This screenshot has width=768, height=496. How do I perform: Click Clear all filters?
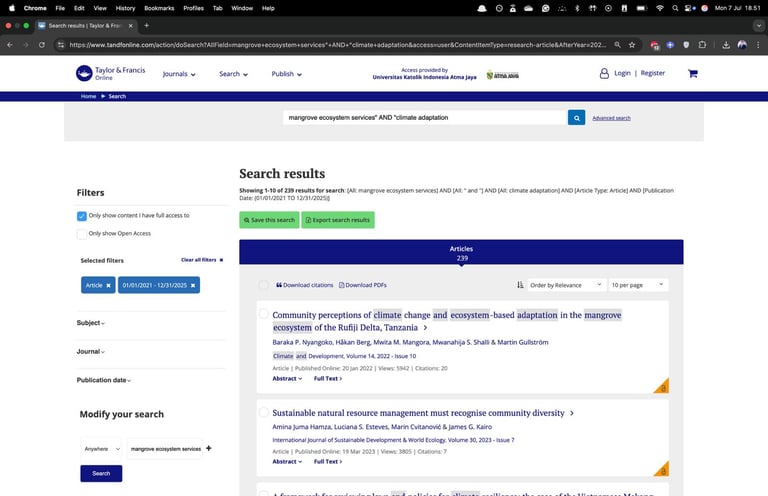202,260
